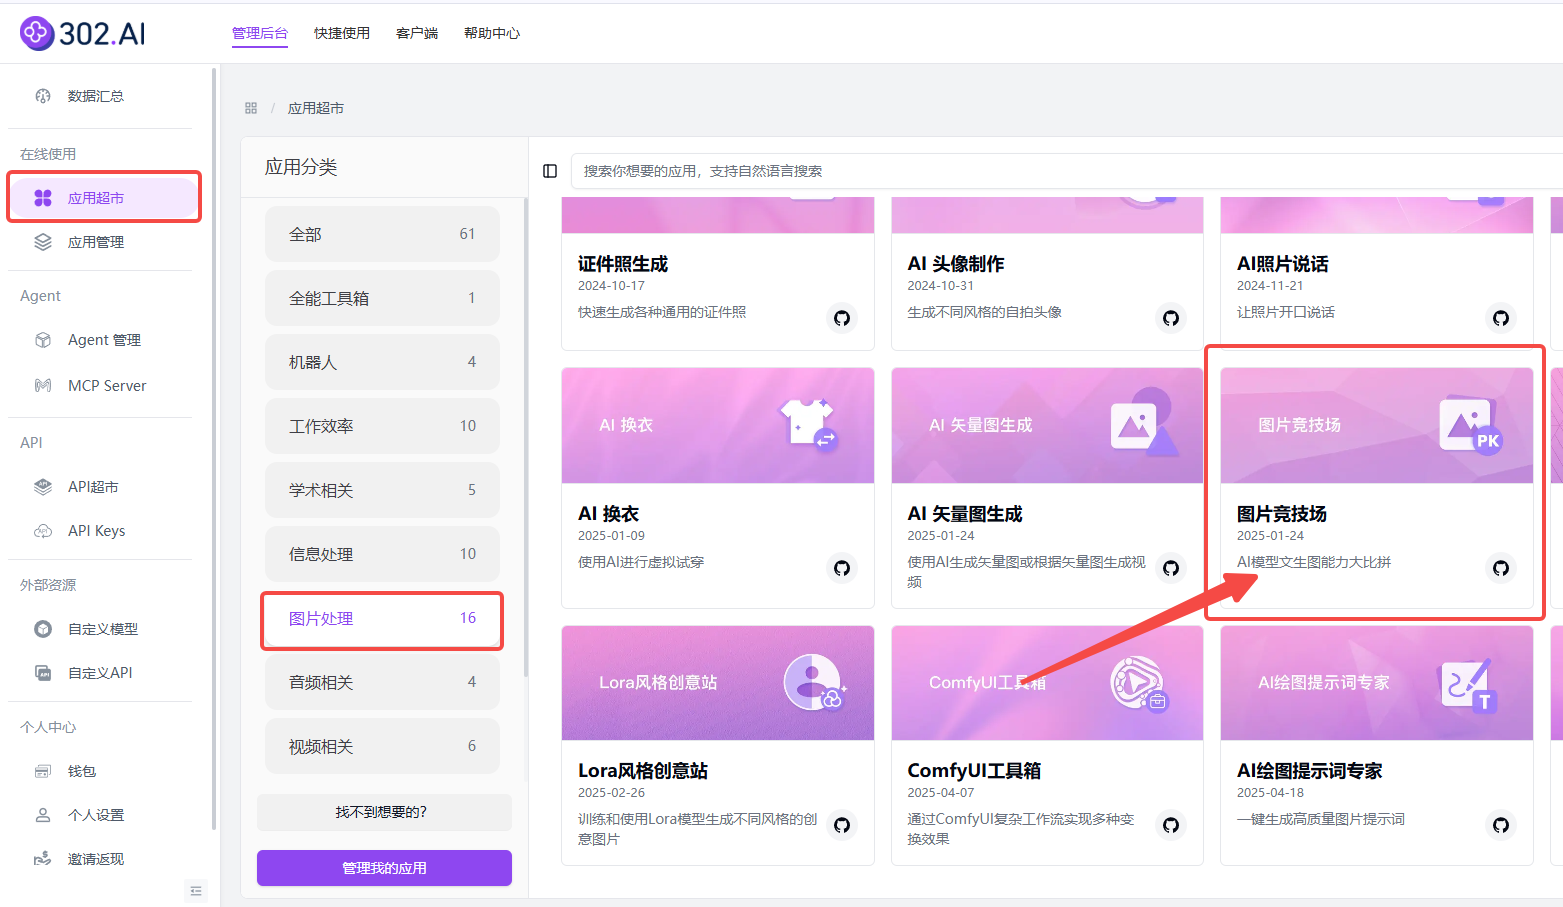This screenshot has height=907, width=1563.
Task: Click the app search input field
Action: click(x=1066, y=171)
